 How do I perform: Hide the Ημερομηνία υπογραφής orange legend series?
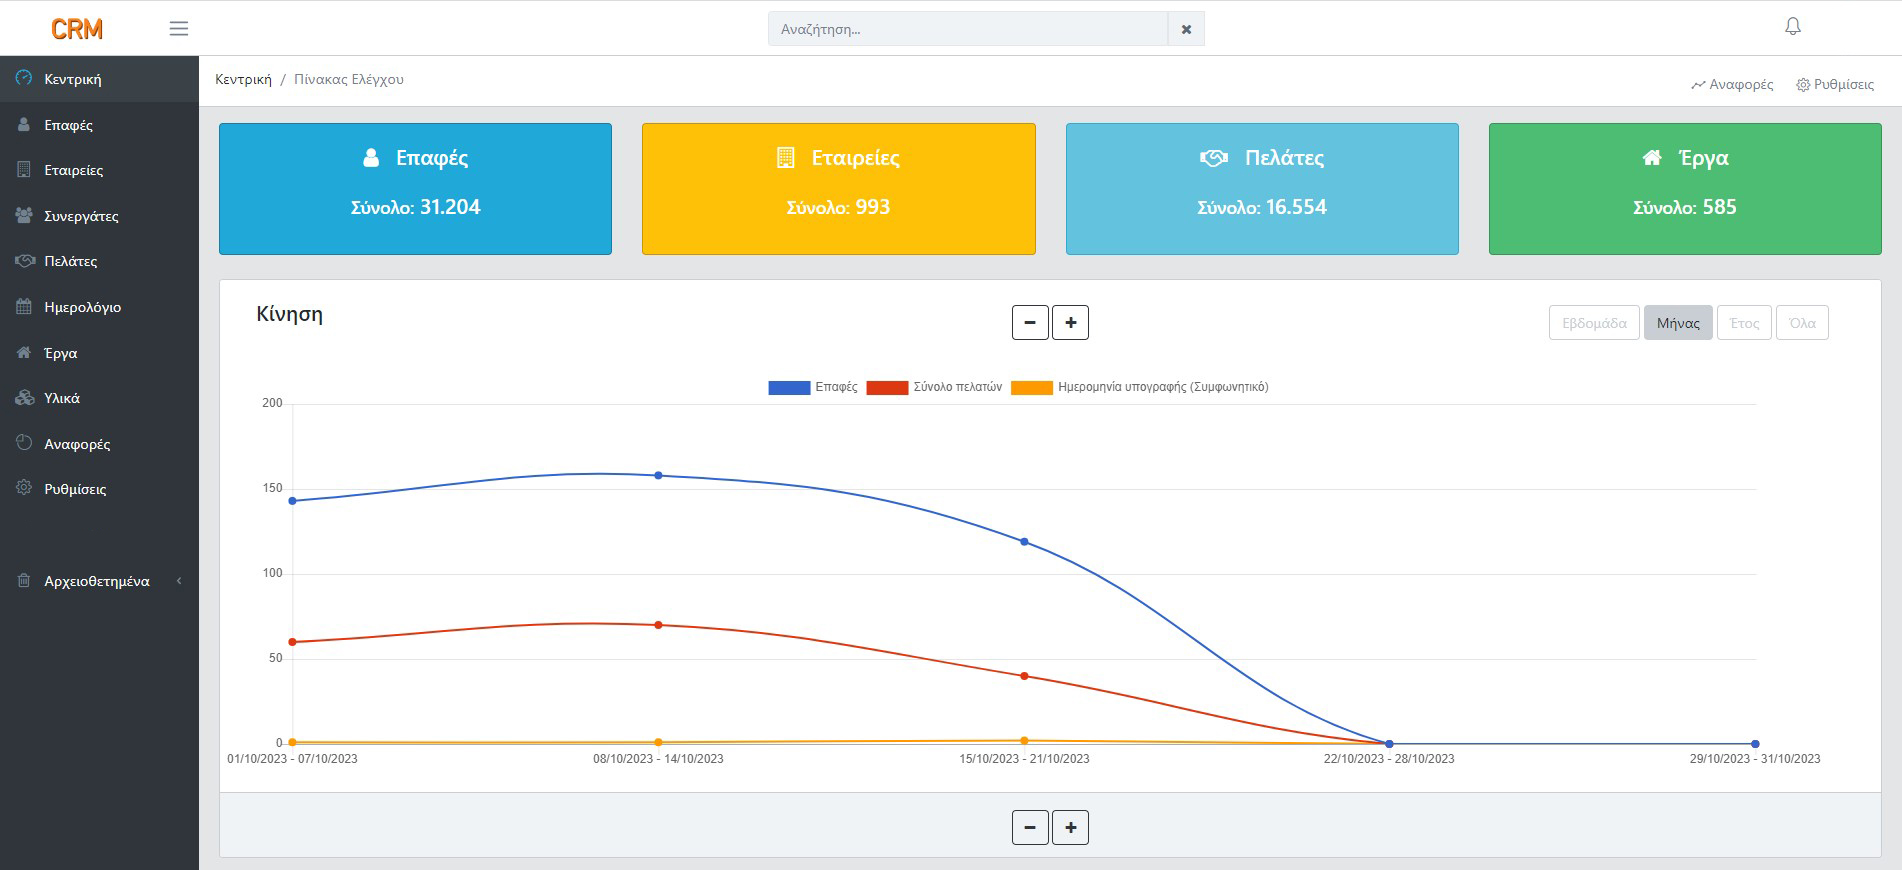pos(1140,387)
